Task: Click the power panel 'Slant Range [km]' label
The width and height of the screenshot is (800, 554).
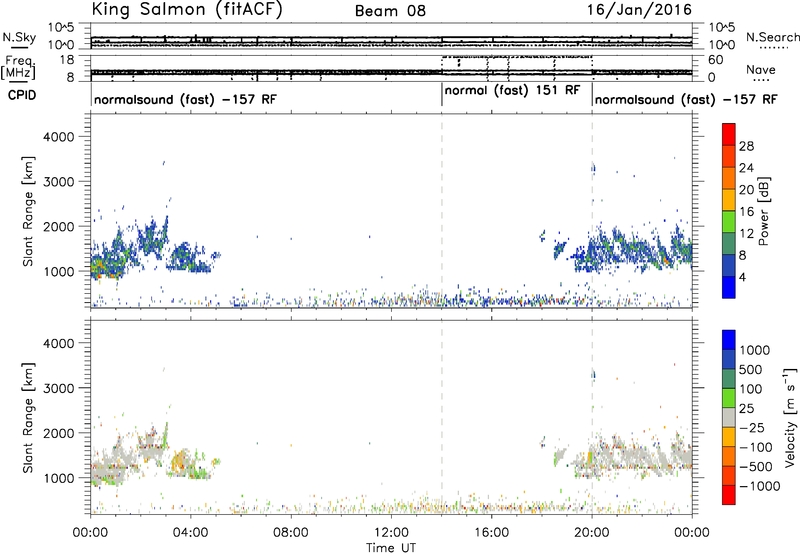Action: tap(28, 211)
